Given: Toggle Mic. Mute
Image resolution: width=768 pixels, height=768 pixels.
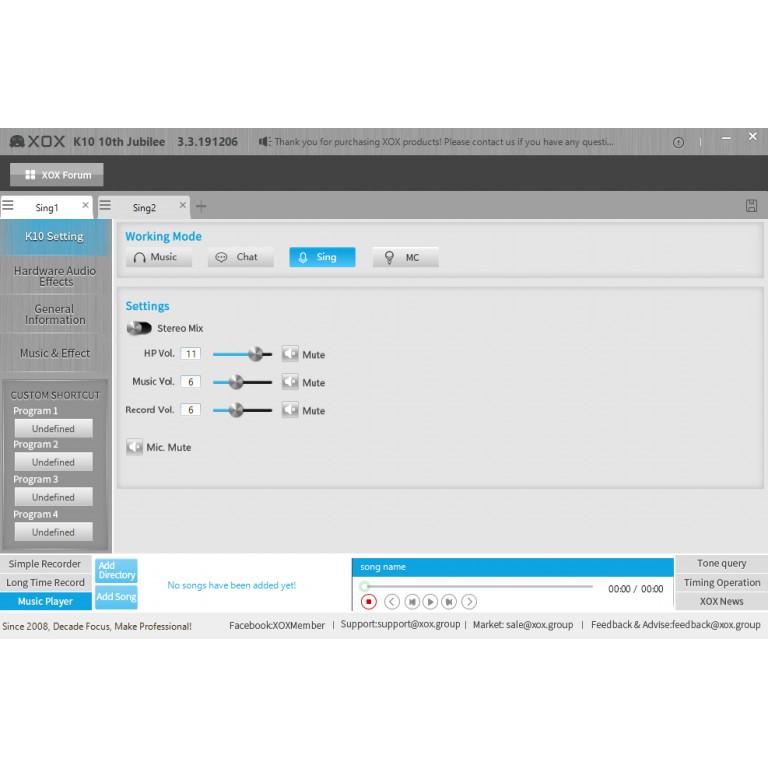Looking at the screenshot, I should pos(134,447).
